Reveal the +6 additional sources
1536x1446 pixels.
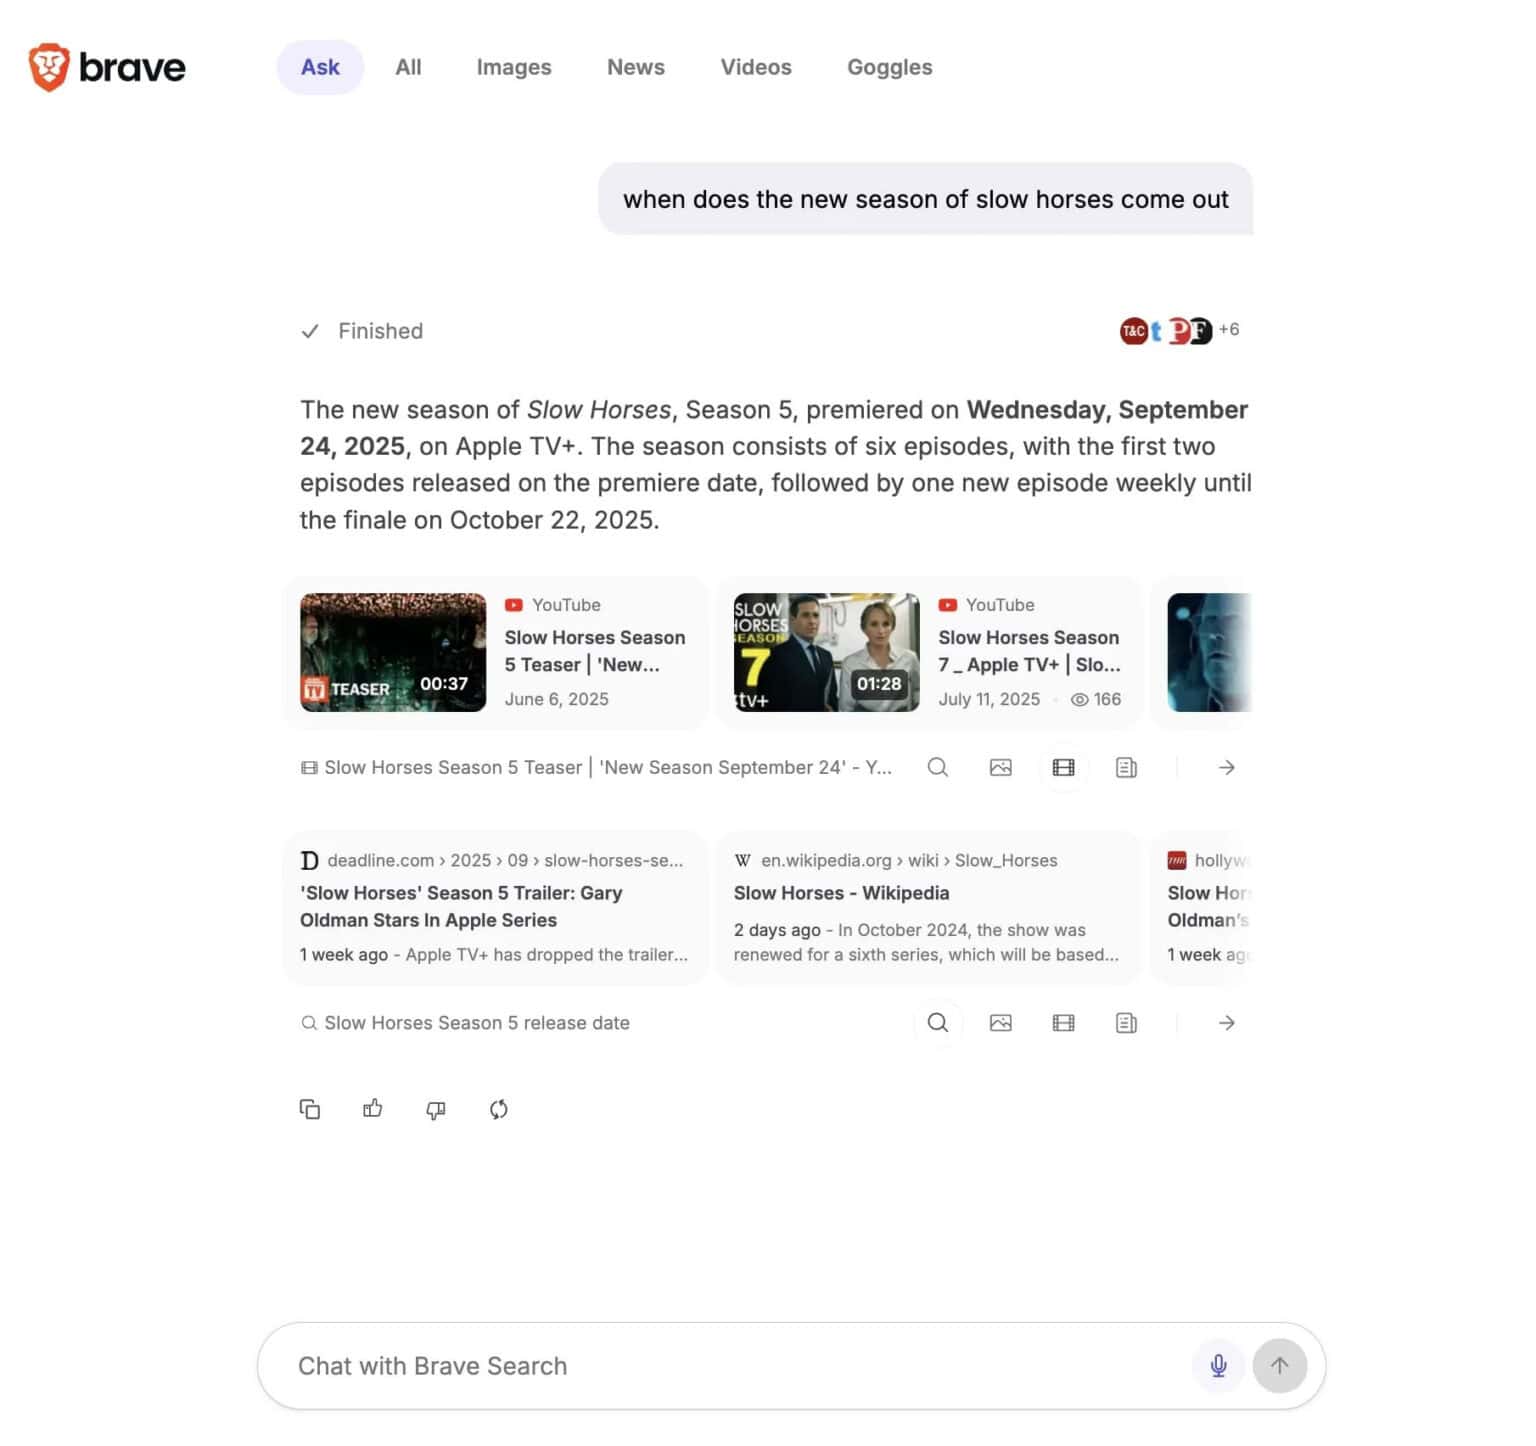coord(1229,330)
